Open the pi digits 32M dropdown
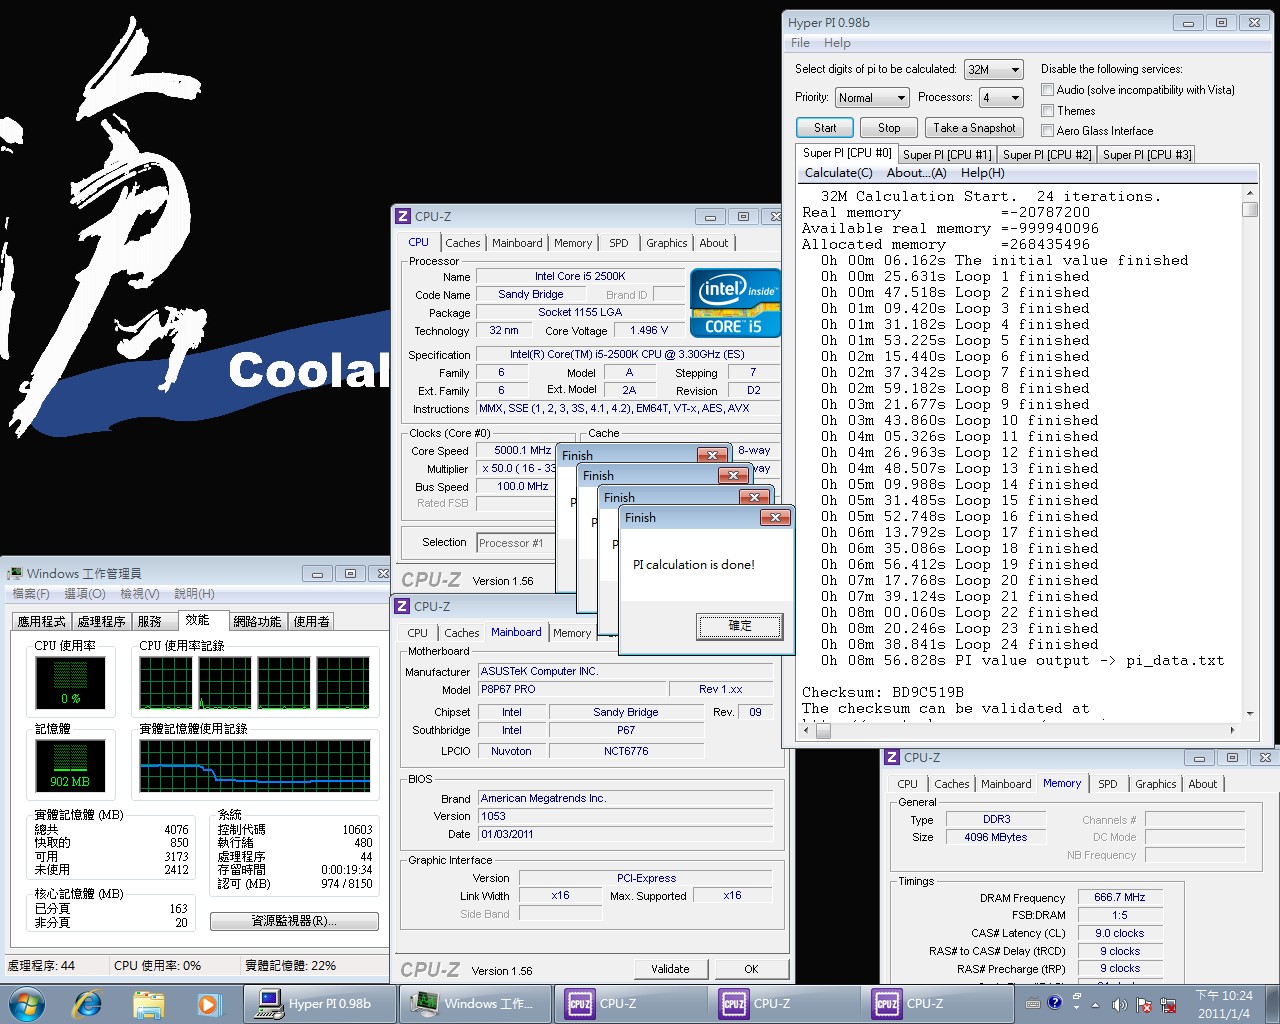The image size is (1280, 1024). 993,69
